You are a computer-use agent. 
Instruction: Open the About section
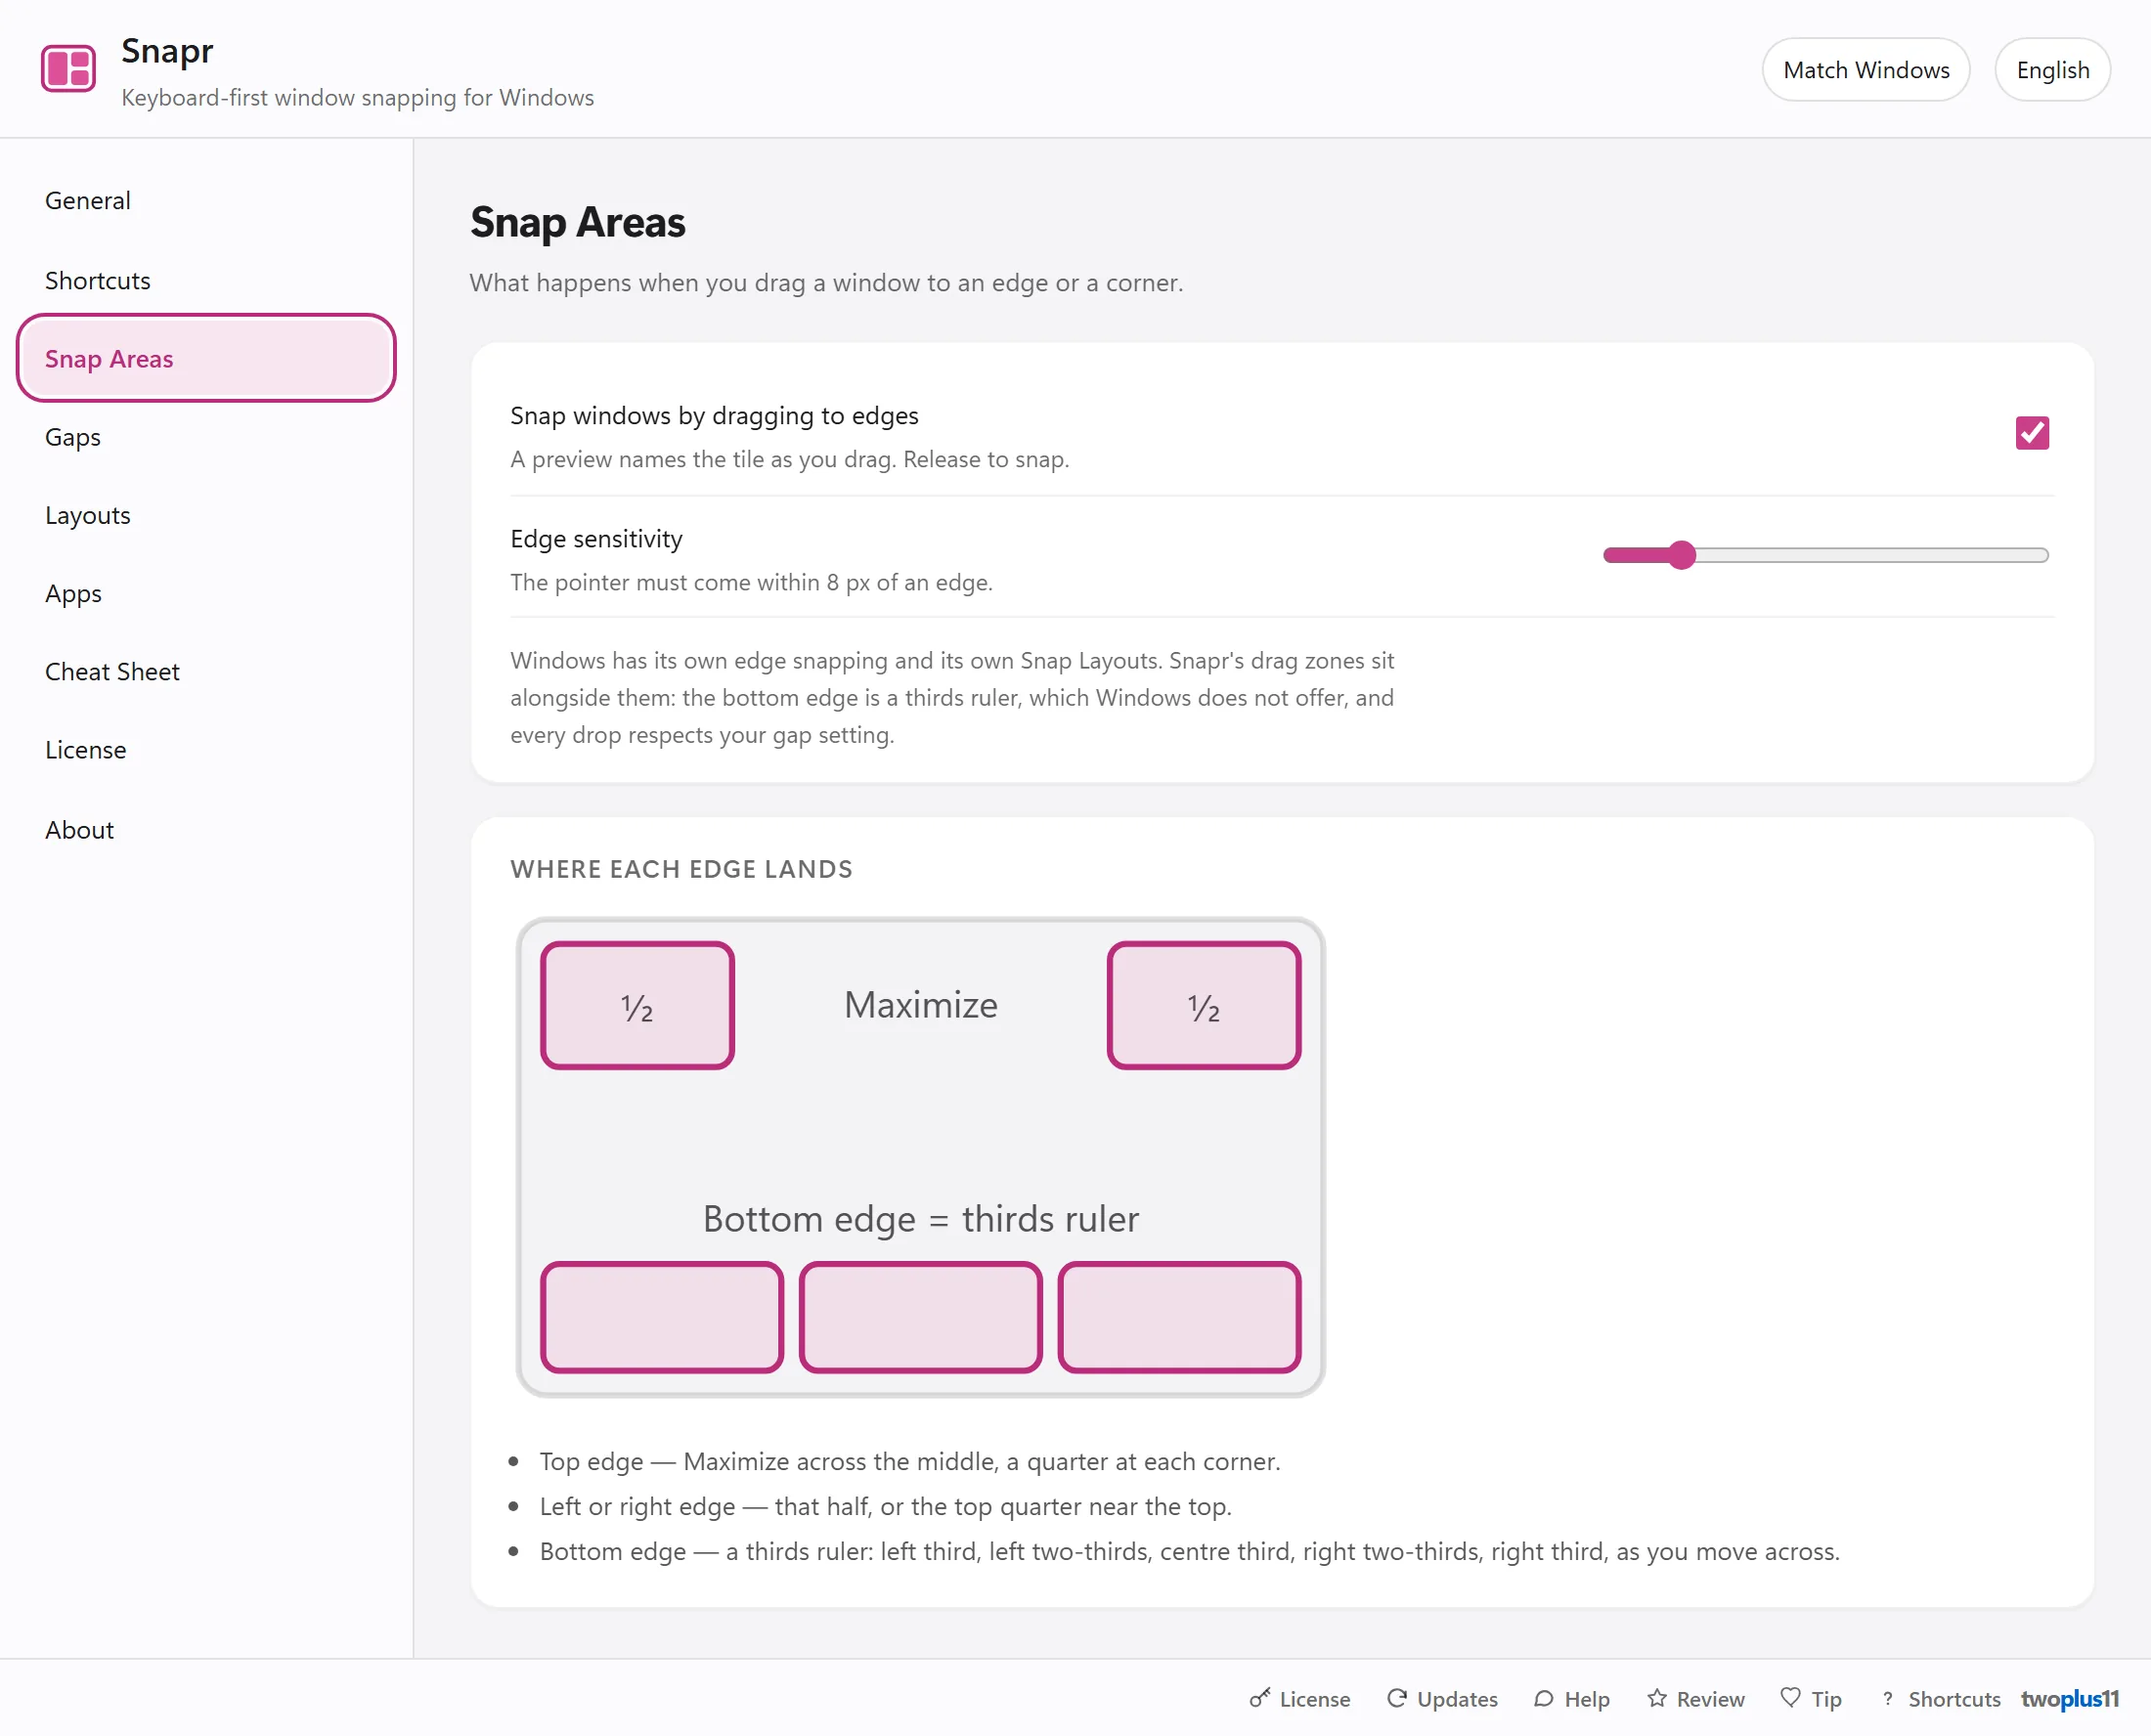[x=206, y=830]
